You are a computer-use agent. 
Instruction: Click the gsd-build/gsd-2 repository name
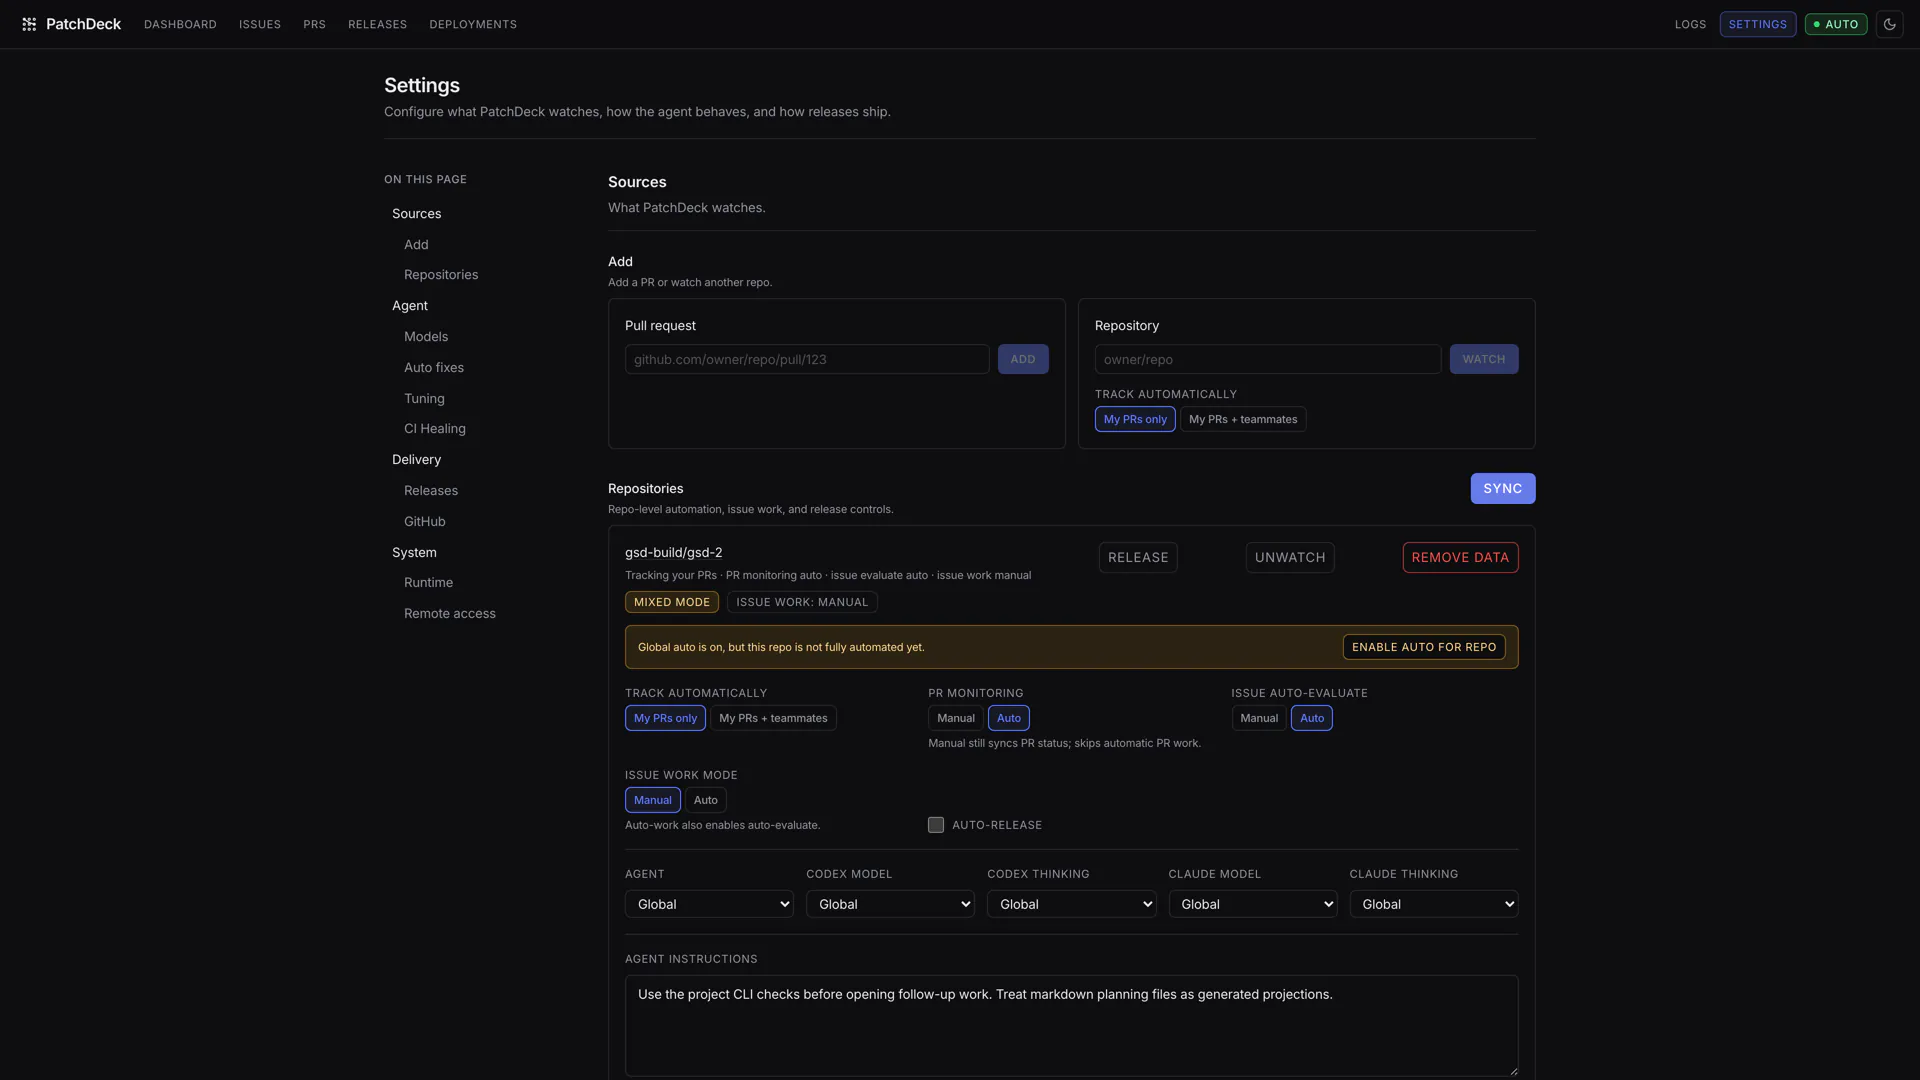pos(673,552)
